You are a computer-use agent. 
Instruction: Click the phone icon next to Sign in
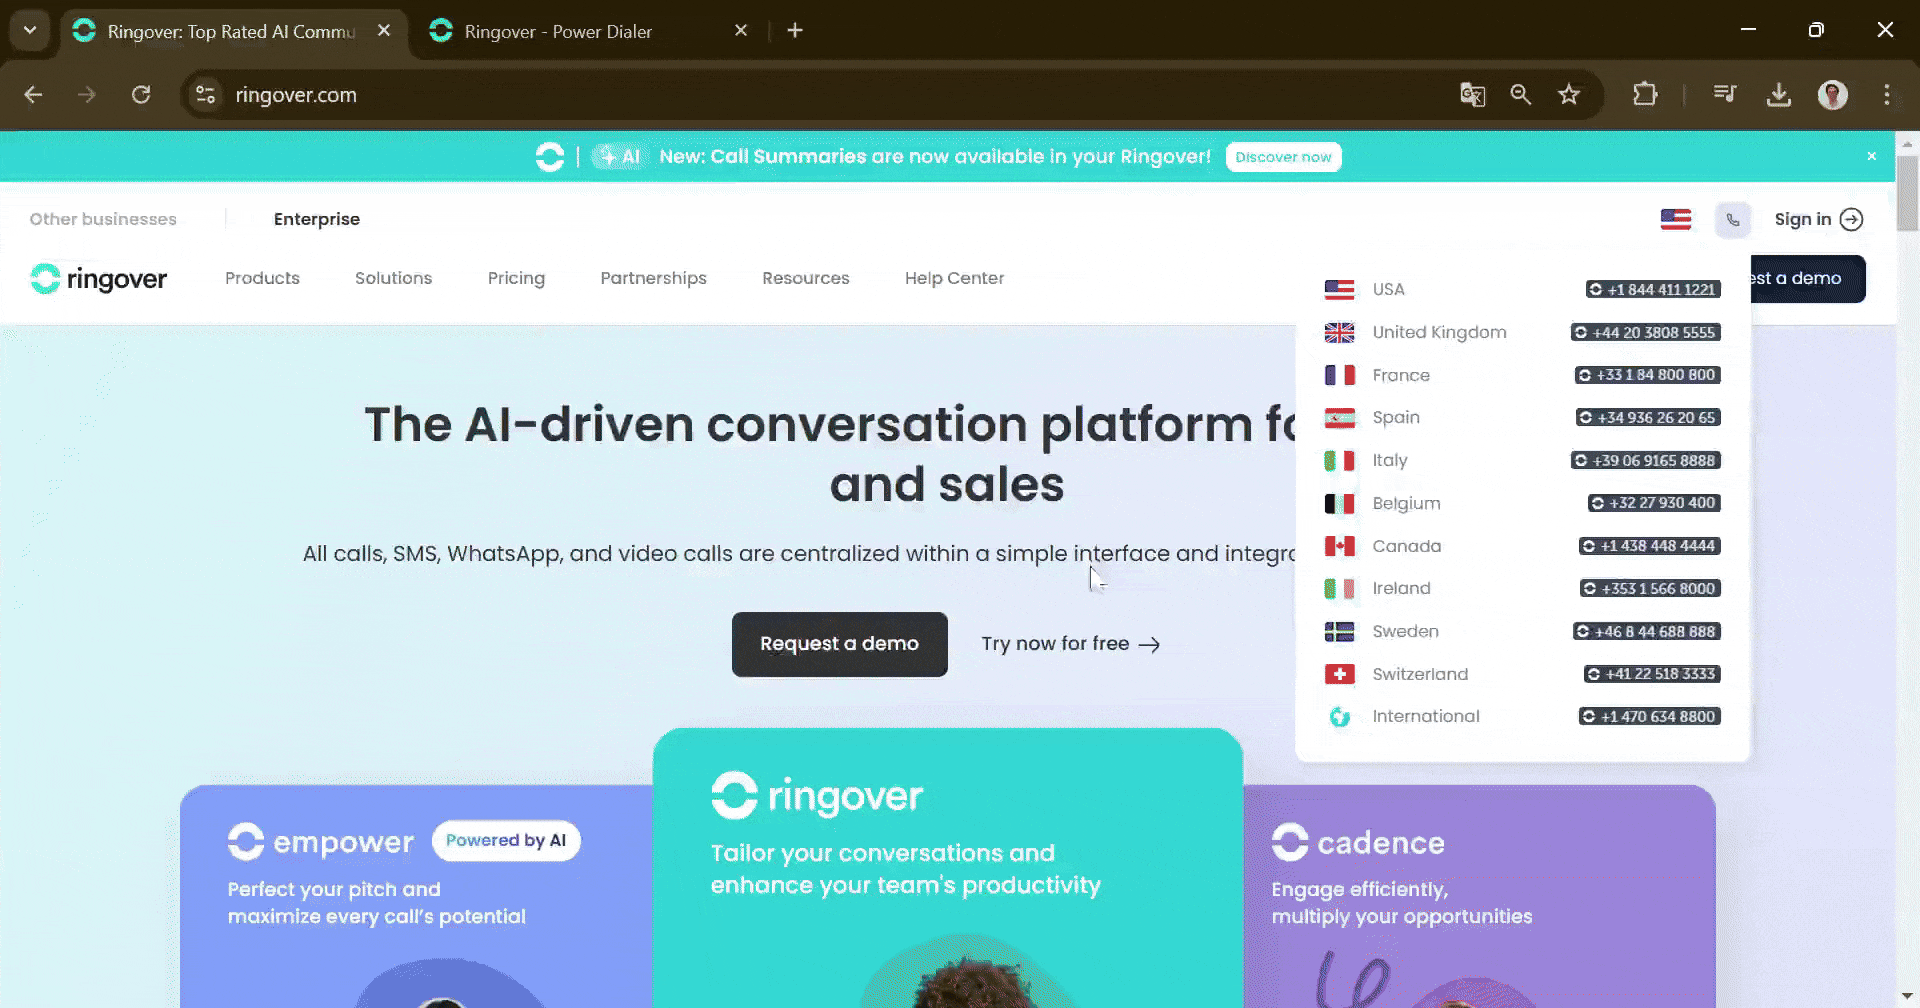click(1733, 219)
